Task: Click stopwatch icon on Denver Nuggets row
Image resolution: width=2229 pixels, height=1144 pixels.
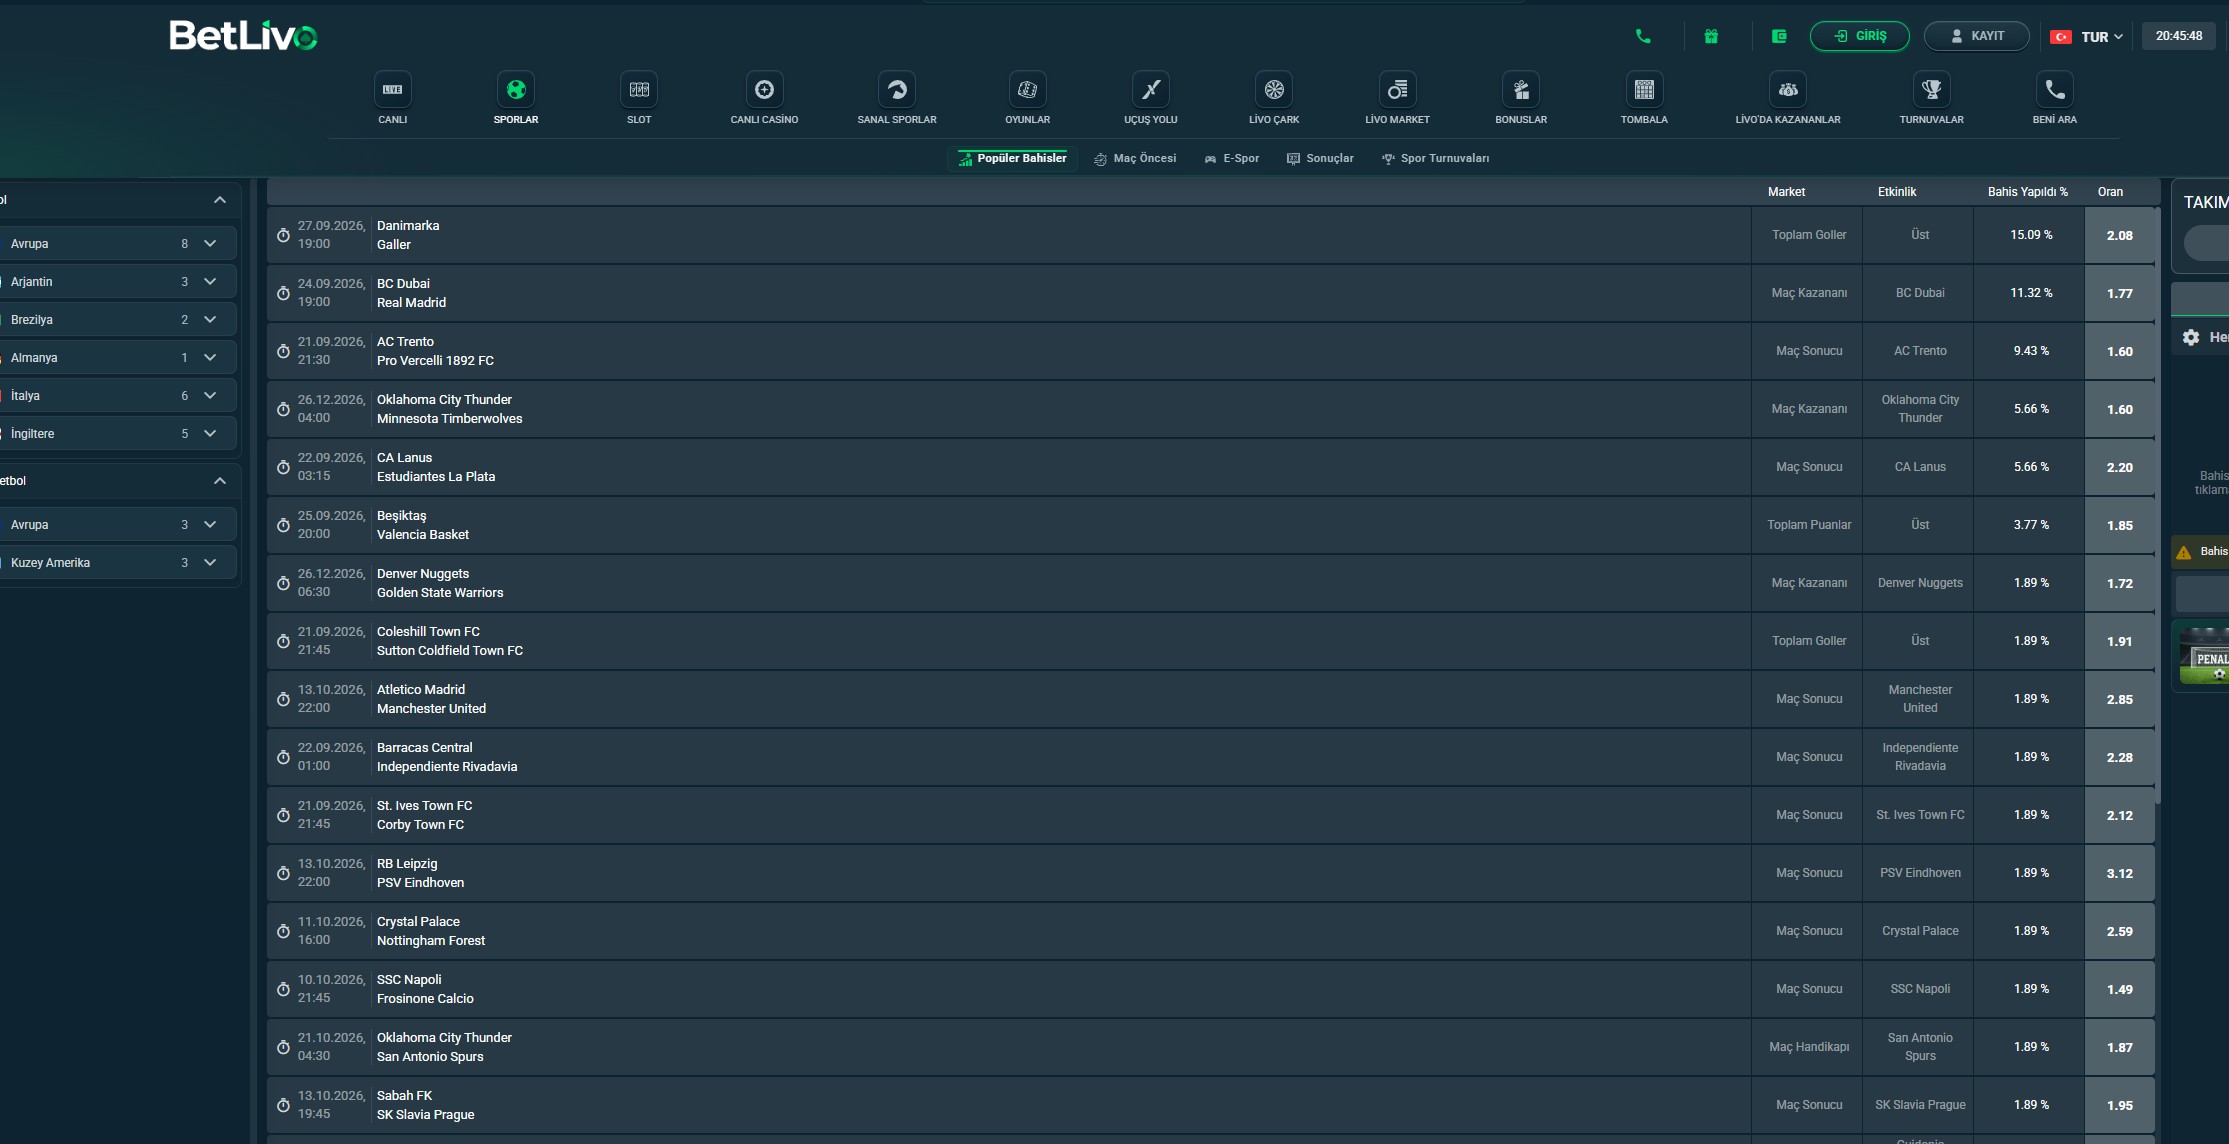Action: [x=283, y=583]
